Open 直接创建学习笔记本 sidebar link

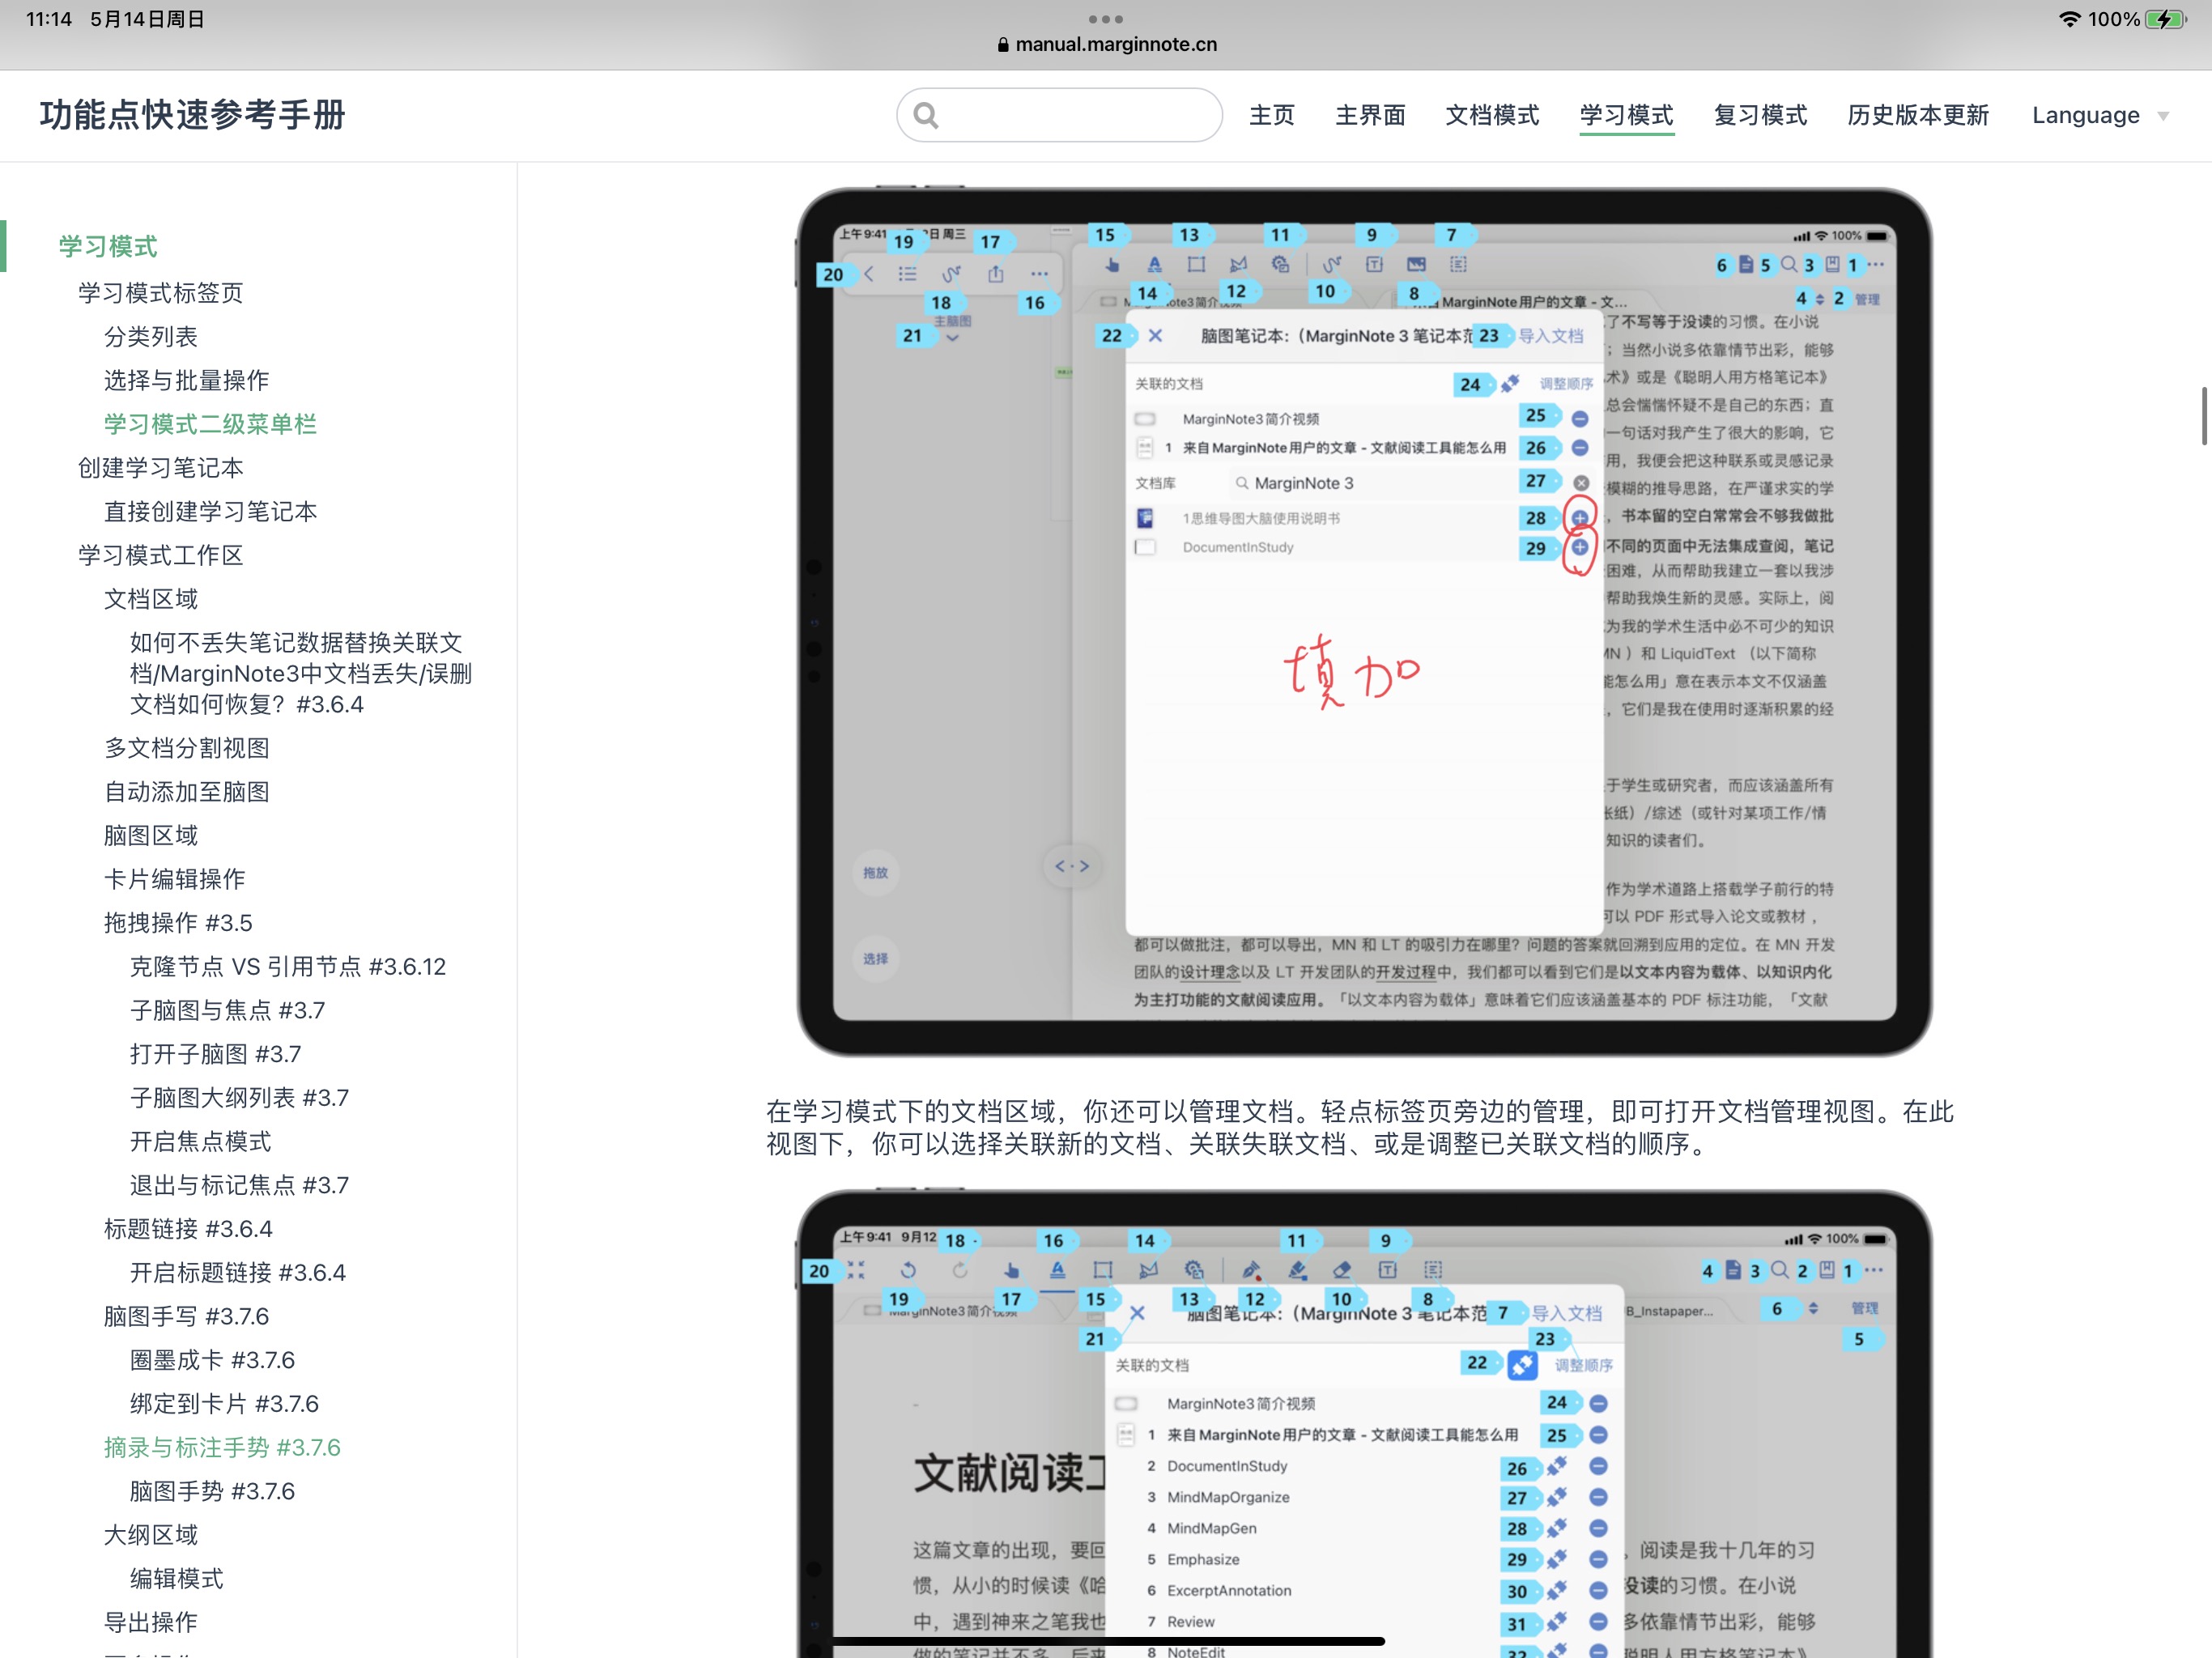pyautogui.click(x=210, y=512)
